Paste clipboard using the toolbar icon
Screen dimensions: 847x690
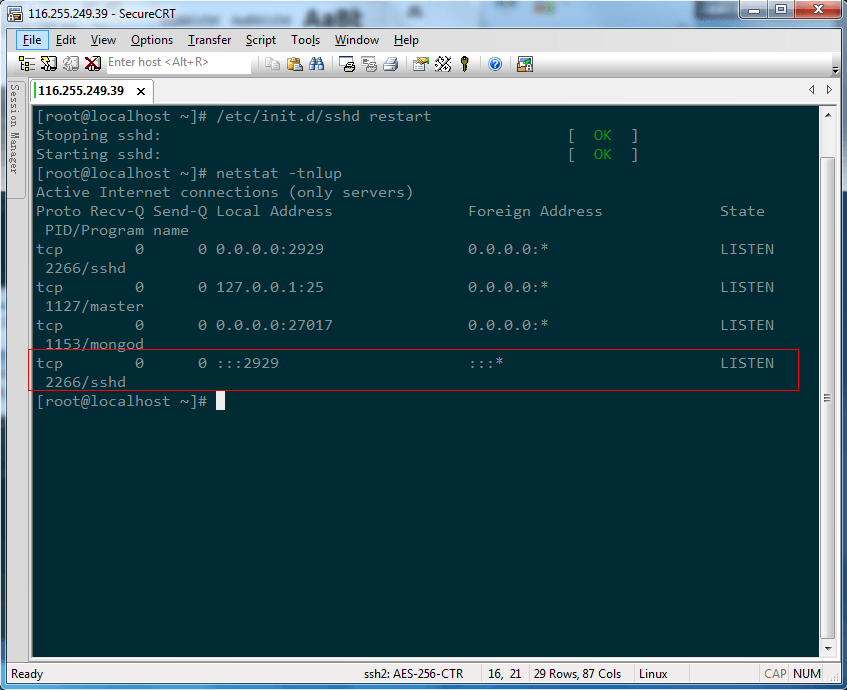pyautogui.click(x=295, y=63)
